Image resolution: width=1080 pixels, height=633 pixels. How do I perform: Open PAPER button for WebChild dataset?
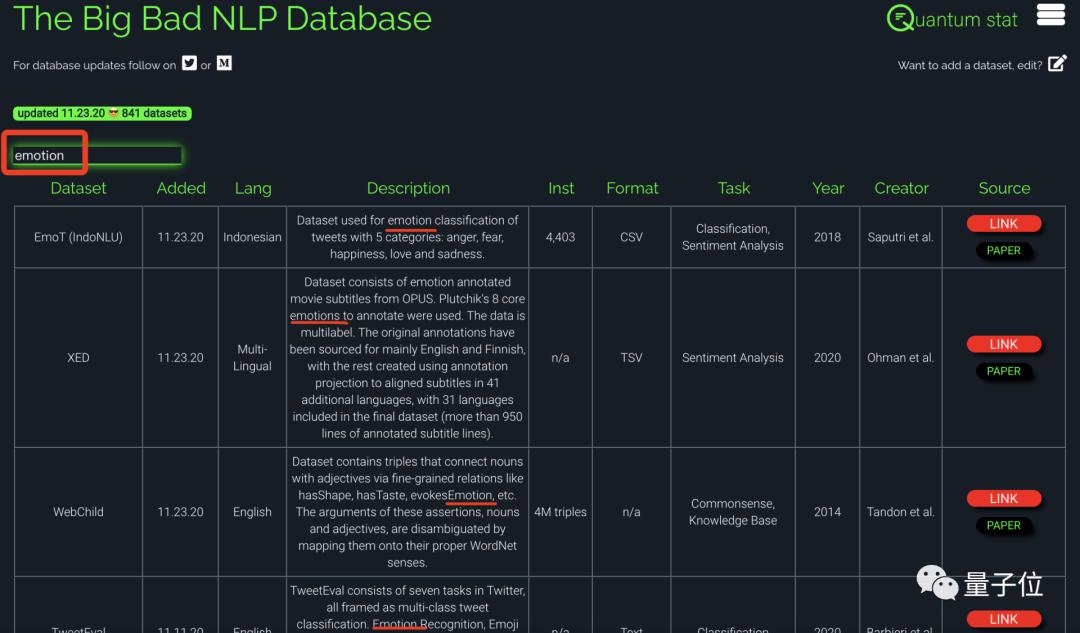[1003, 525]
